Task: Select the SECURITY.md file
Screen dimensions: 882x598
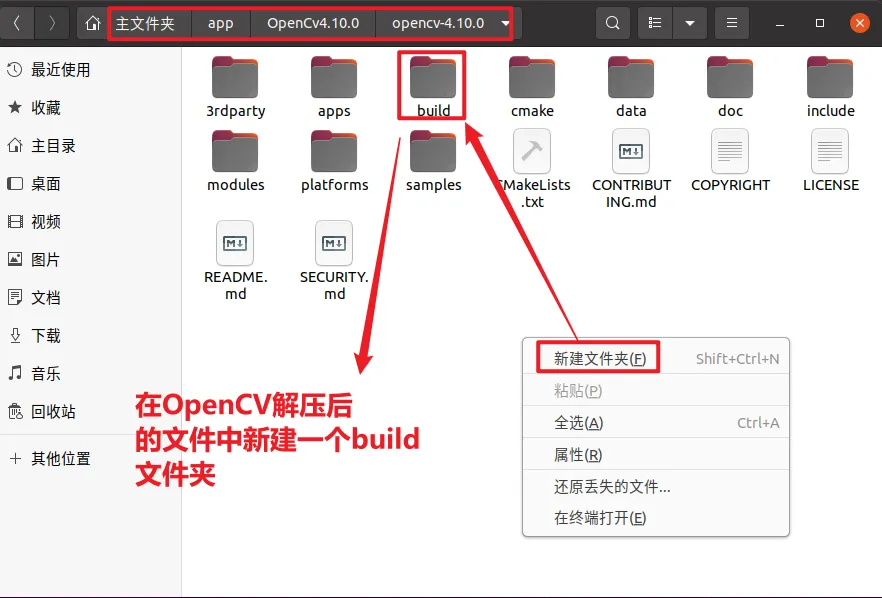Action: click(x=334, y=261)
